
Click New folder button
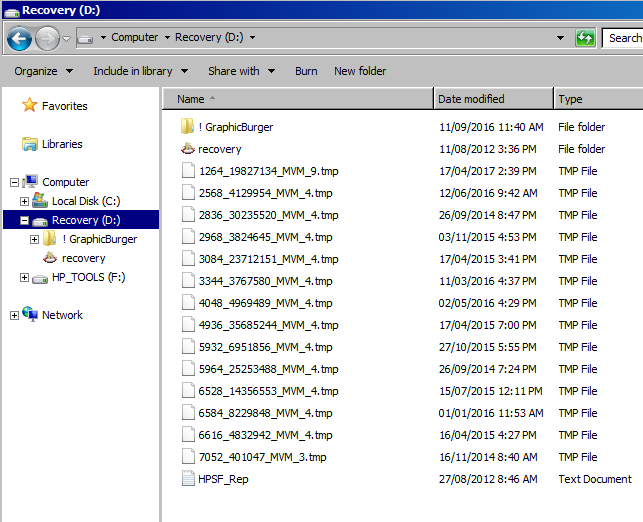[360, 71]
